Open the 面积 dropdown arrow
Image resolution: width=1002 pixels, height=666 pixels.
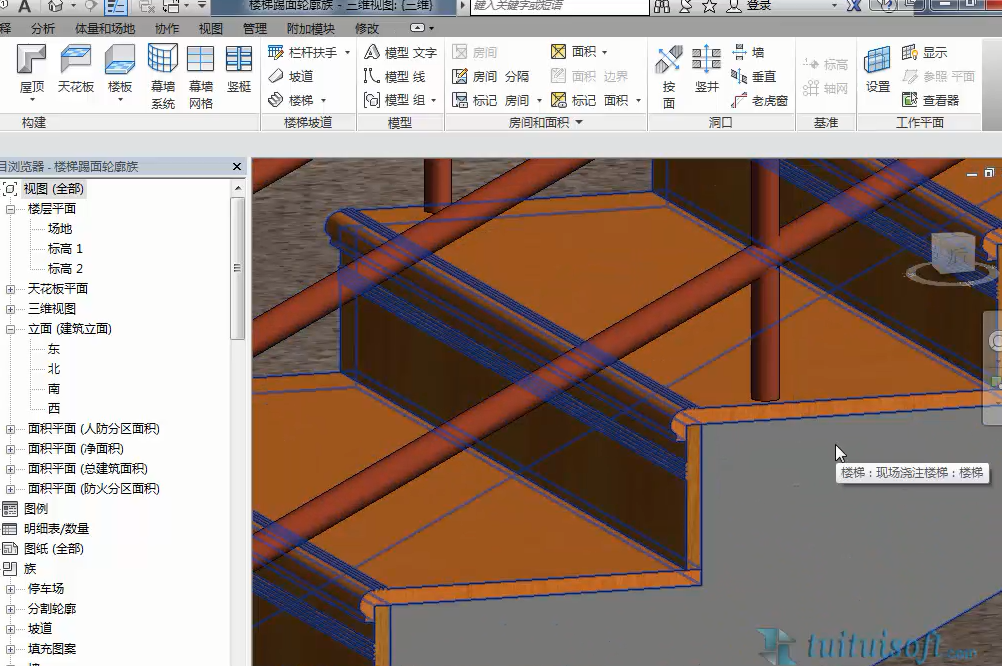[x=605, y=52]
